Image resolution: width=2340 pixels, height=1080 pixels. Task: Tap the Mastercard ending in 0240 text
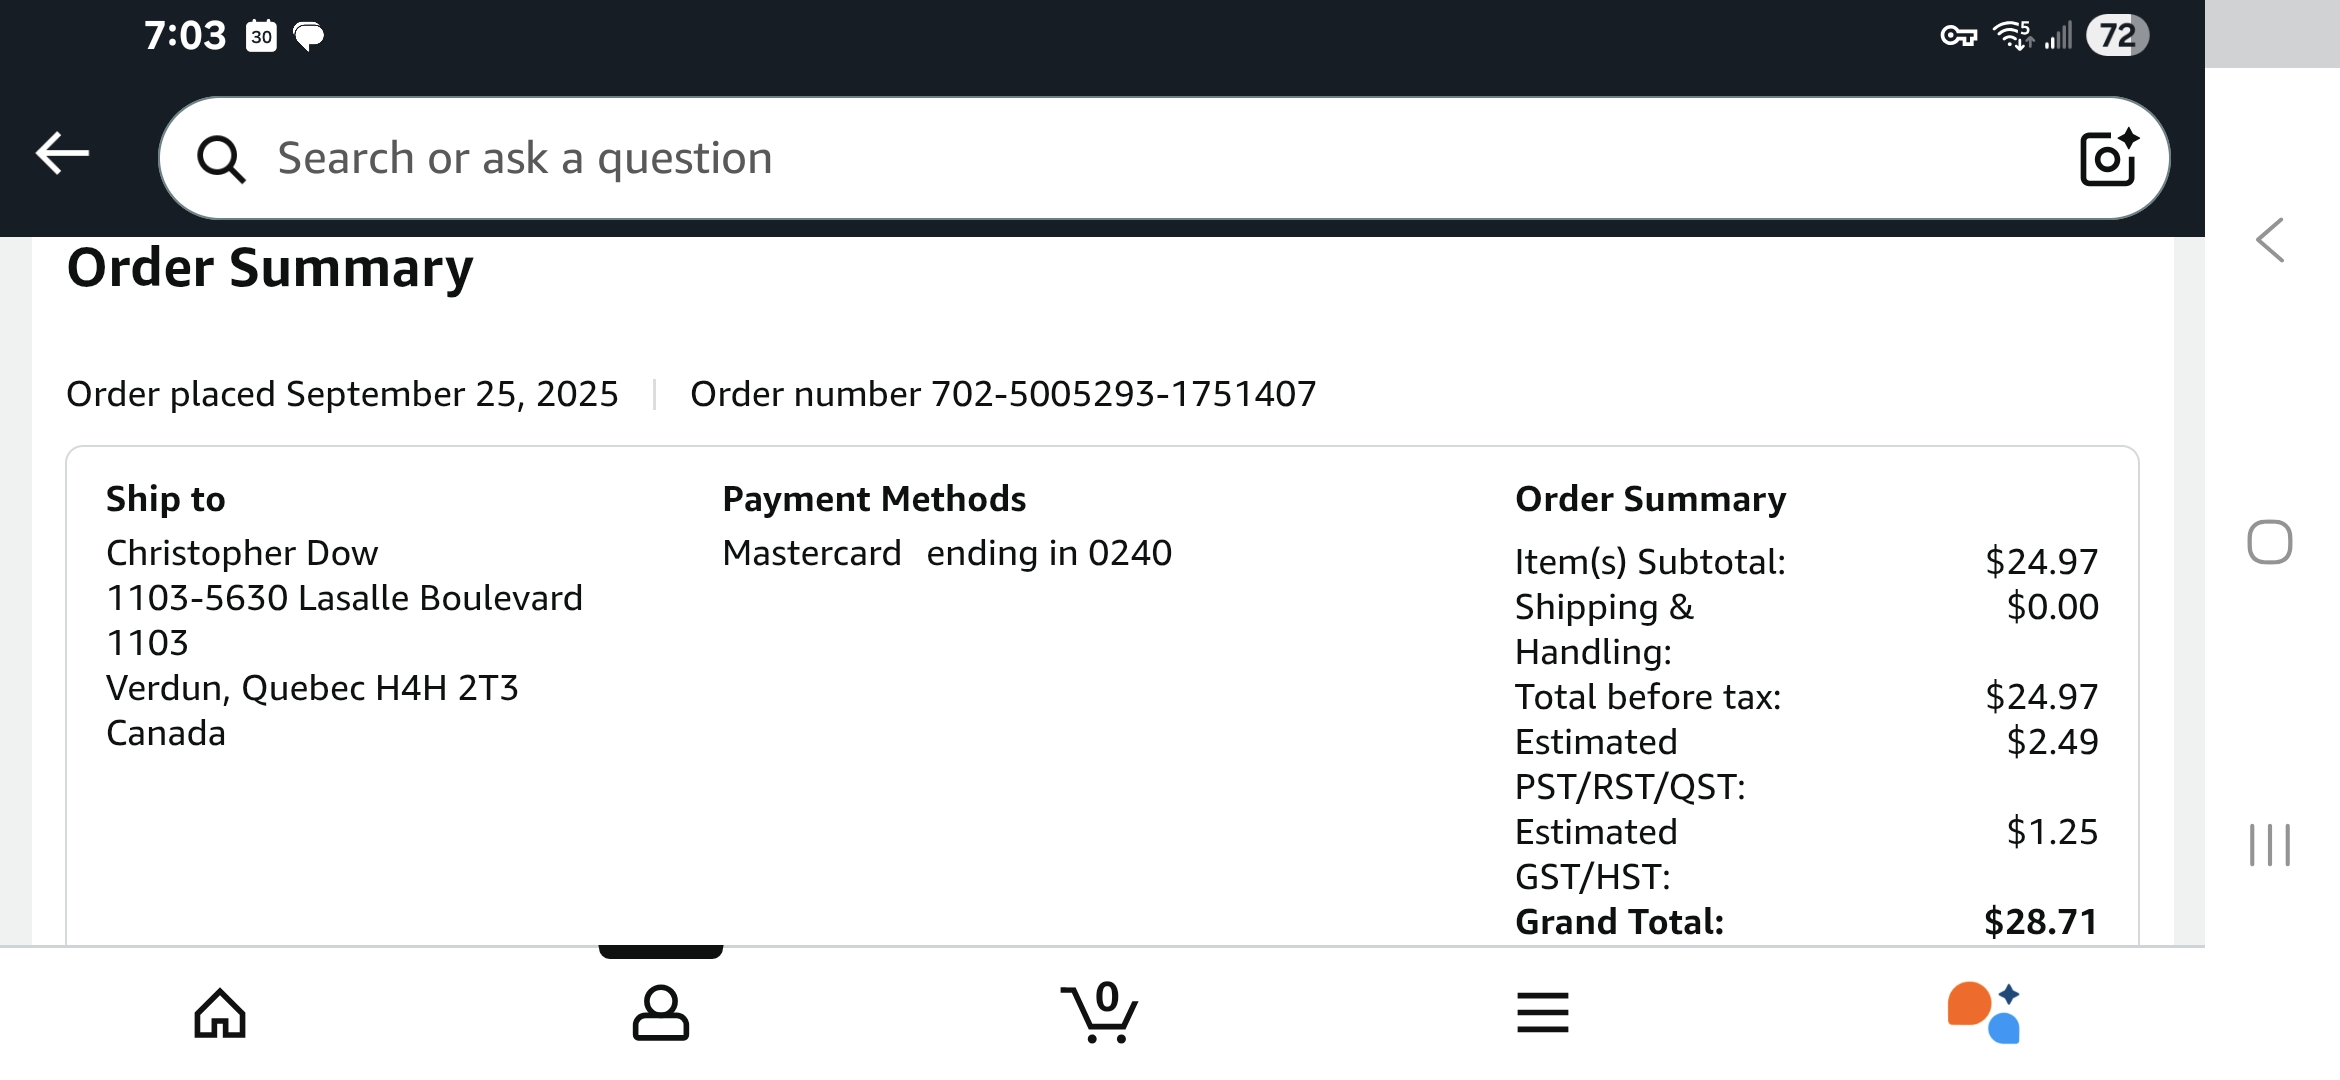(x=947, y=553)
